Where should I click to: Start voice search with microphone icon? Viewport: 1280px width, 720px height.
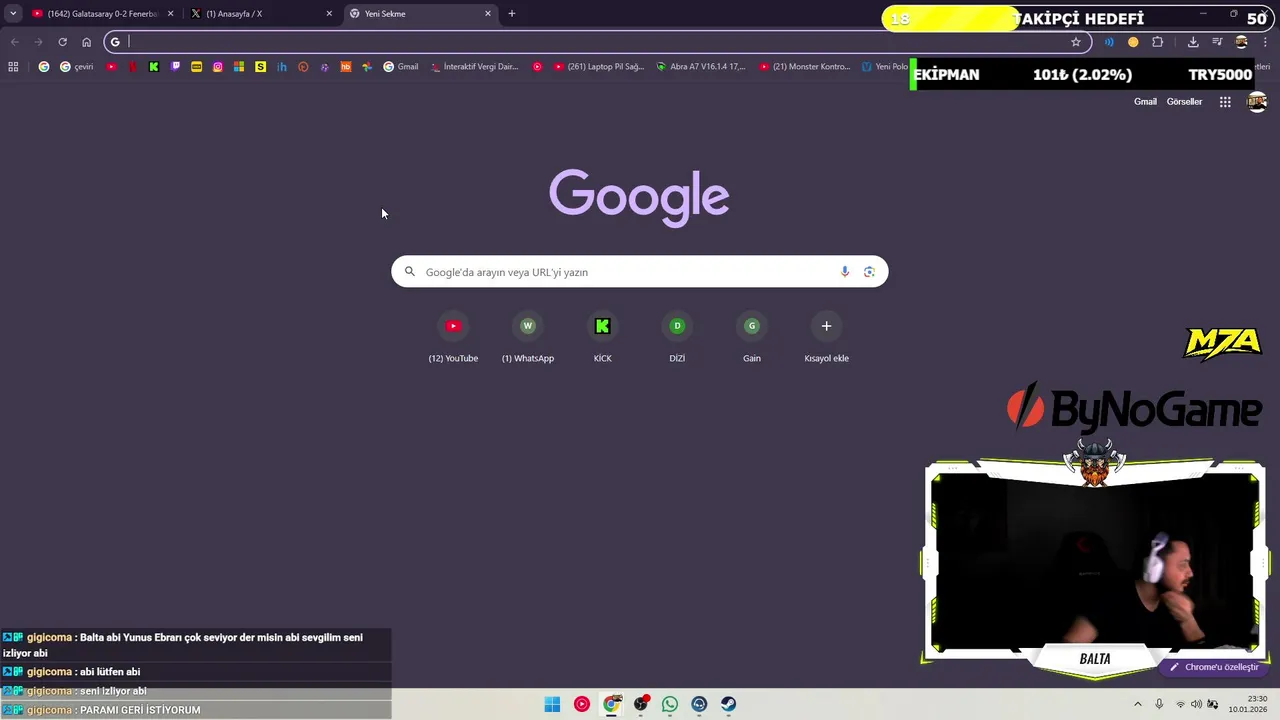[x=845, y=272]
